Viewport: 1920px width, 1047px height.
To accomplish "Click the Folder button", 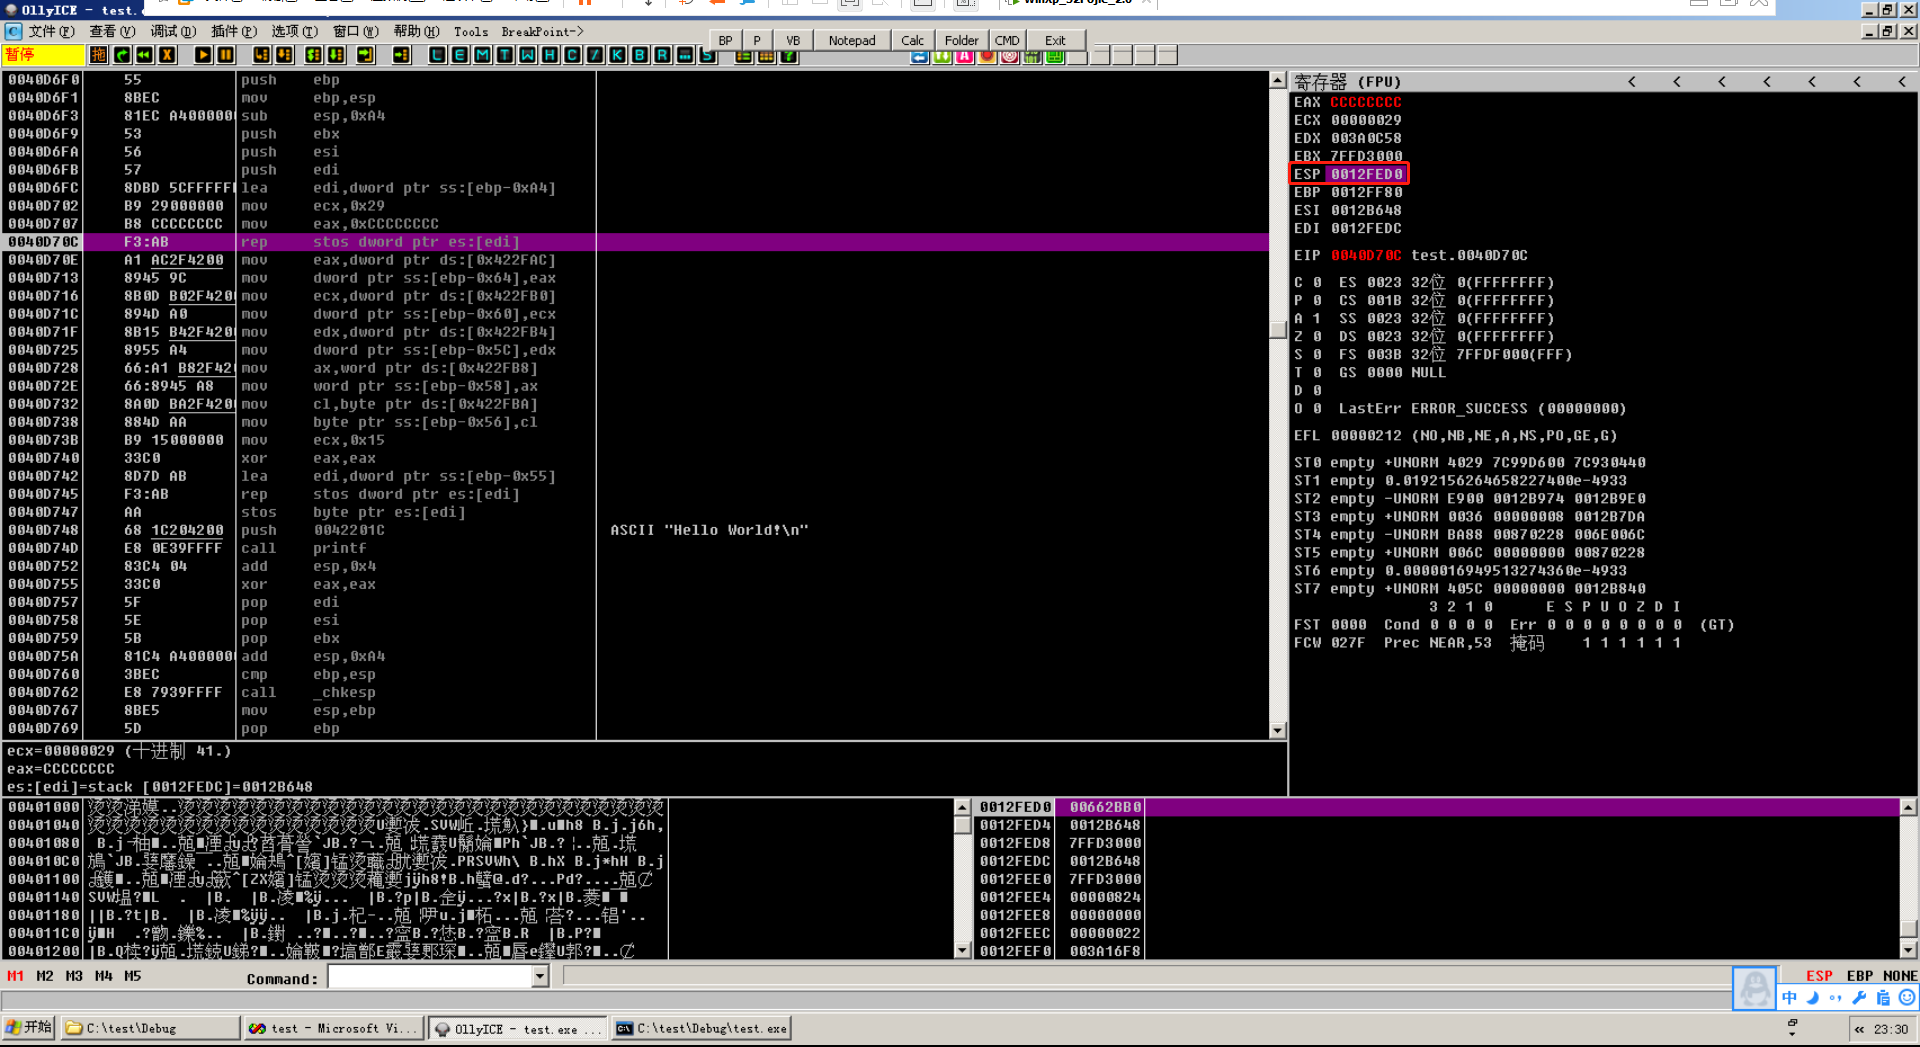I will [x=962, y=40].
